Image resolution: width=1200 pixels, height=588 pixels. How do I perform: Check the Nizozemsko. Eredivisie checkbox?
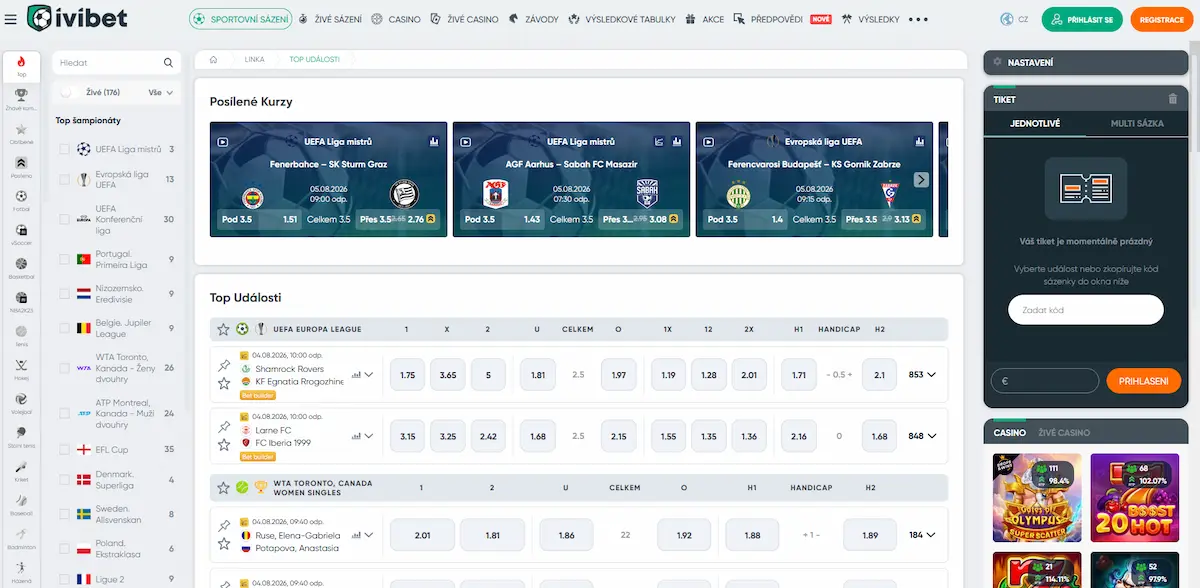[65, 293]
